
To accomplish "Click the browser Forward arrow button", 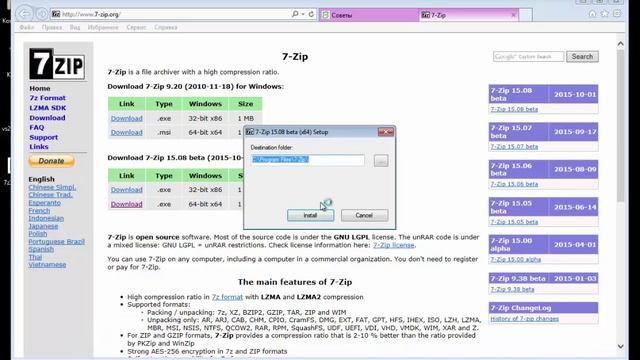I will 42,14.
